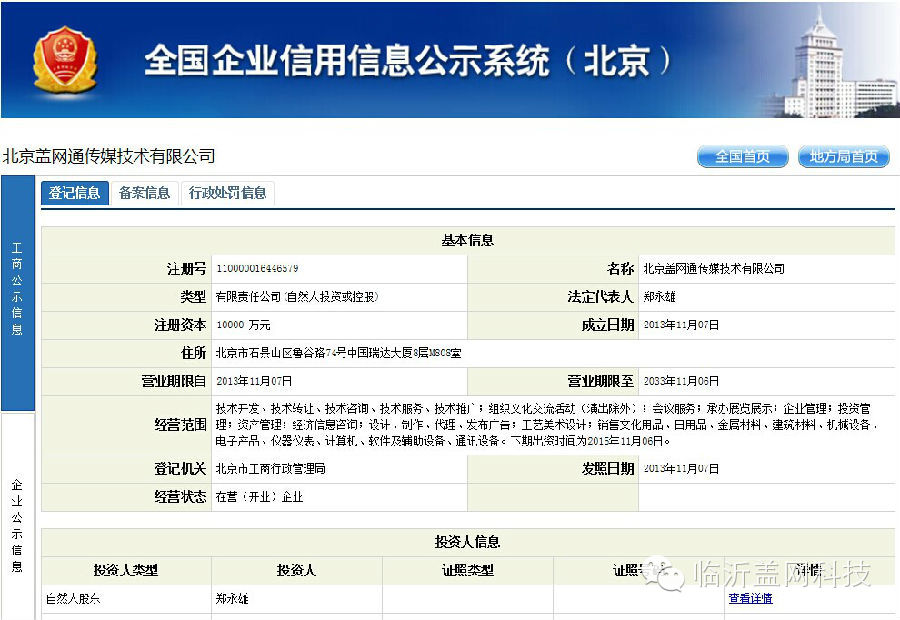Open the 查看详情 link for 郑永雄
The width and height of the screenshot is (900, 620).
[750, 598]
